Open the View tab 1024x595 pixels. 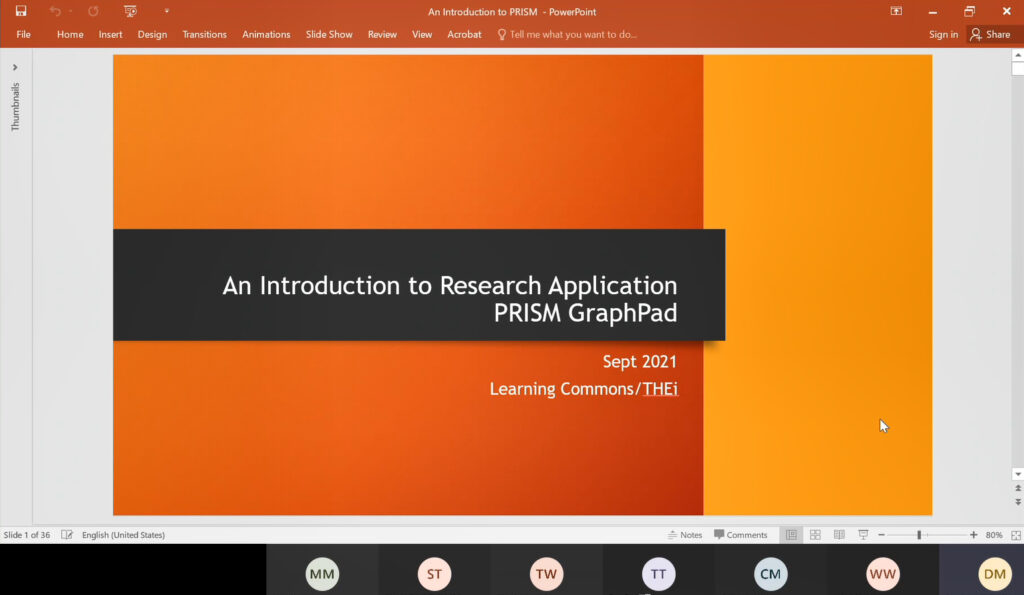(x=422, y=35)
